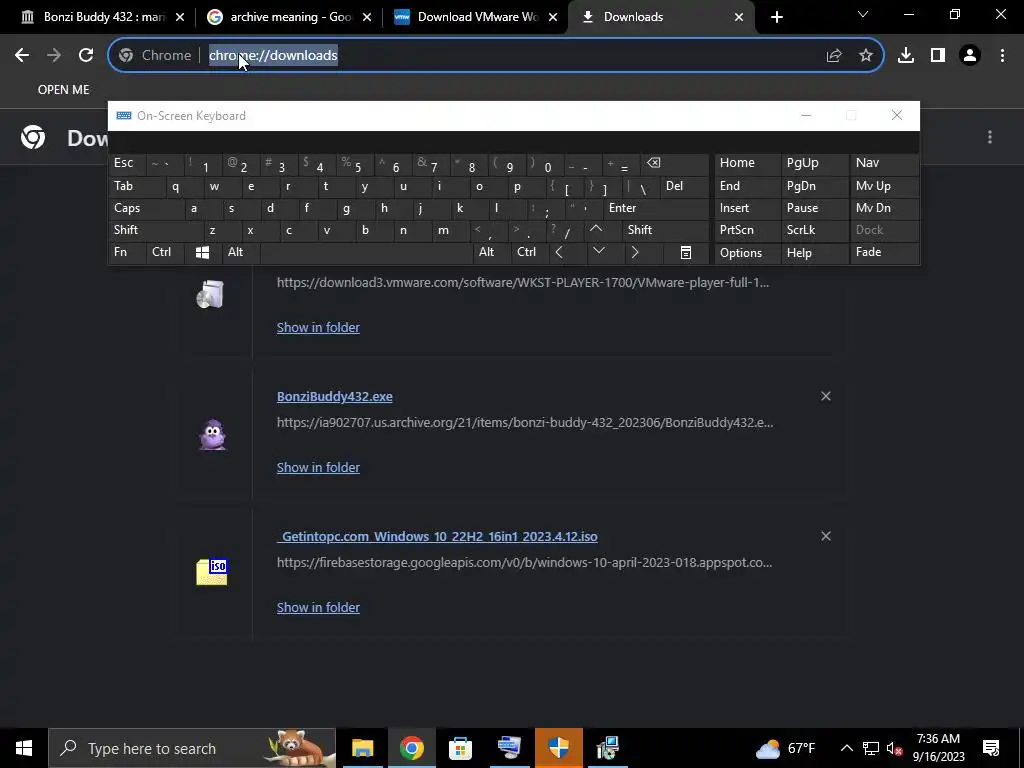Open the OPEN ME bookmark
The height and width of the screenshot is (768, 1024).
tap(63, 89)
